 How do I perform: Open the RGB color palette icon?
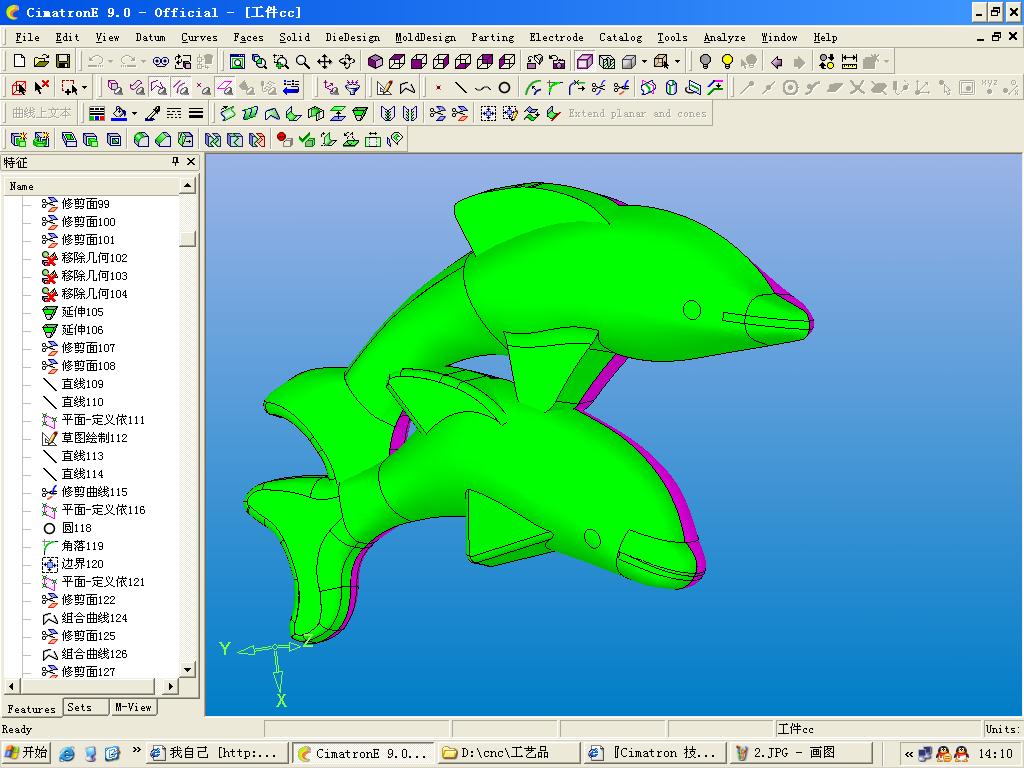coord(97,113)
